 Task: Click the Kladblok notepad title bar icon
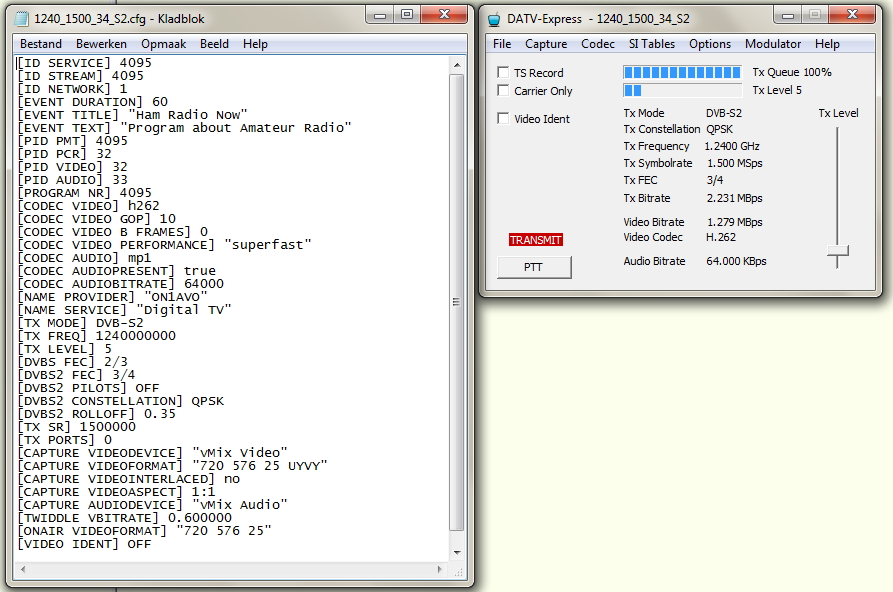[x=22, y=19]
